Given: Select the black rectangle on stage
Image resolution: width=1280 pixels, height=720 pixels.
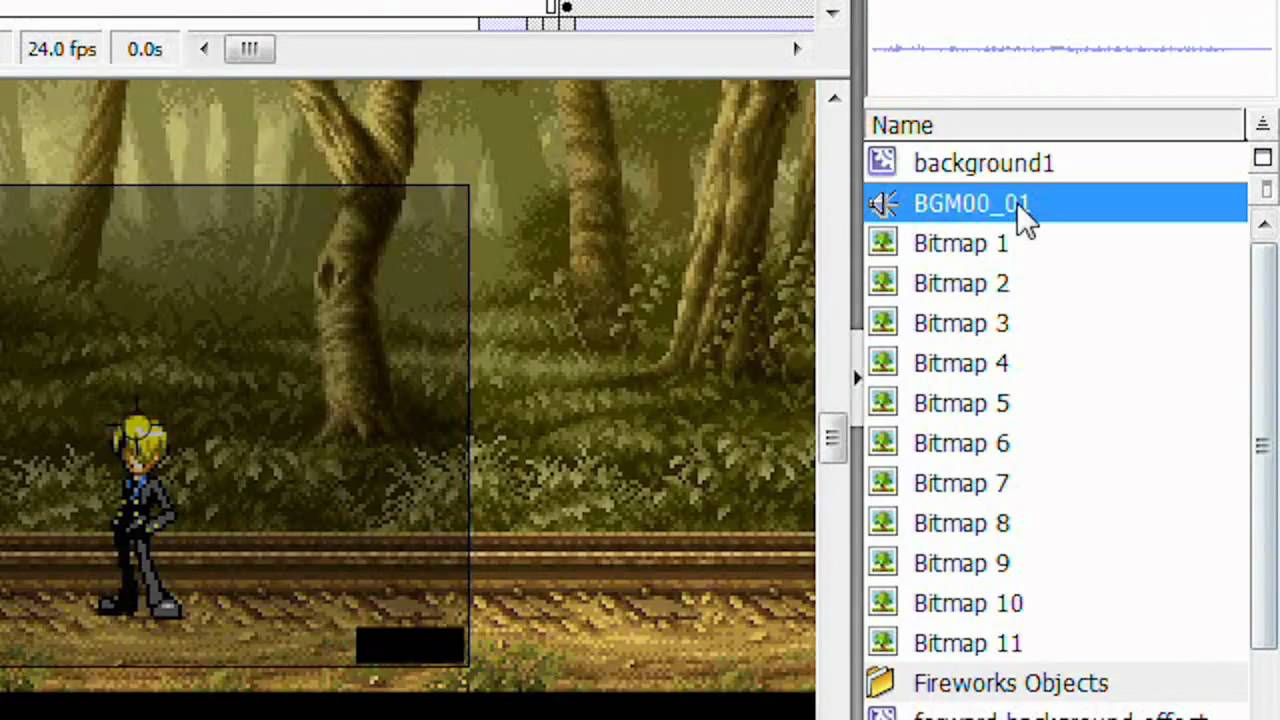Looking at the screenshot, I should (410, 646).
